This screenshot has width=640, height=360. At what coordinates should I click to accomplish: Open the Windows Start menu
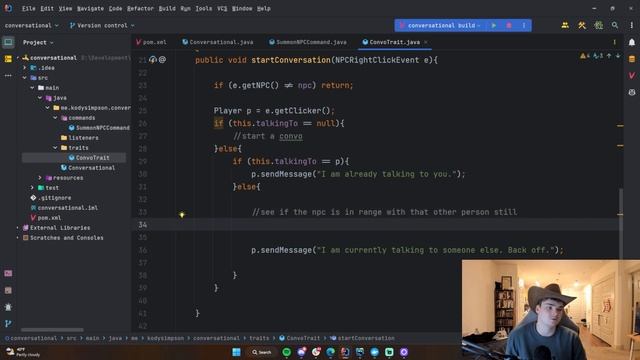(236, 352)
